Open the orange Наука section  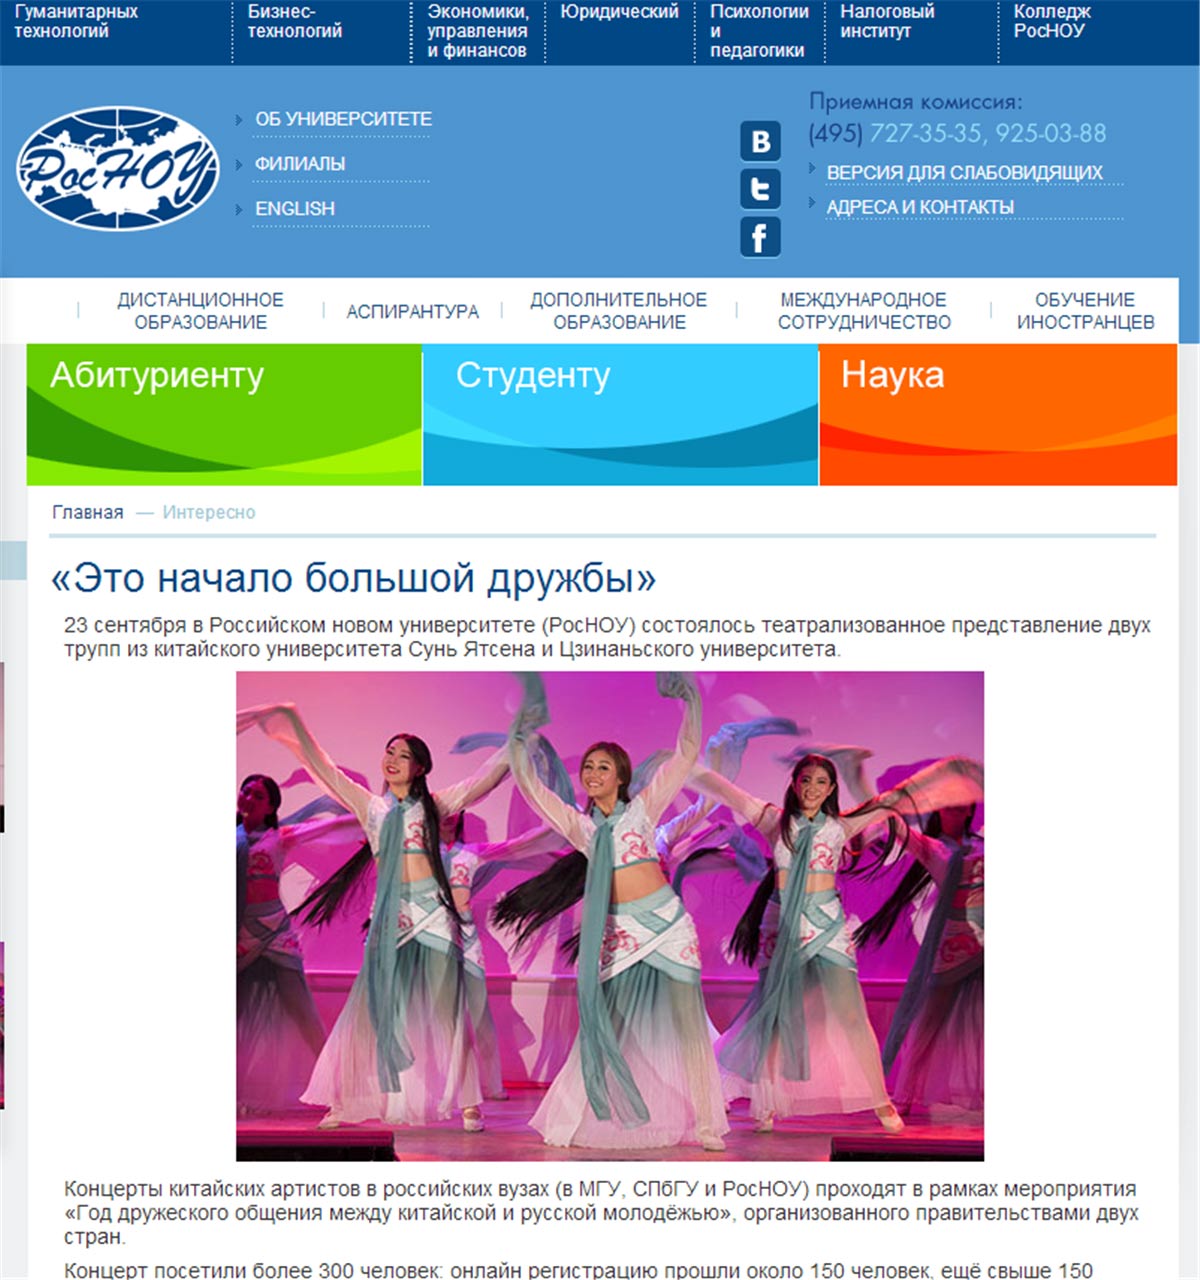[997, 414]
